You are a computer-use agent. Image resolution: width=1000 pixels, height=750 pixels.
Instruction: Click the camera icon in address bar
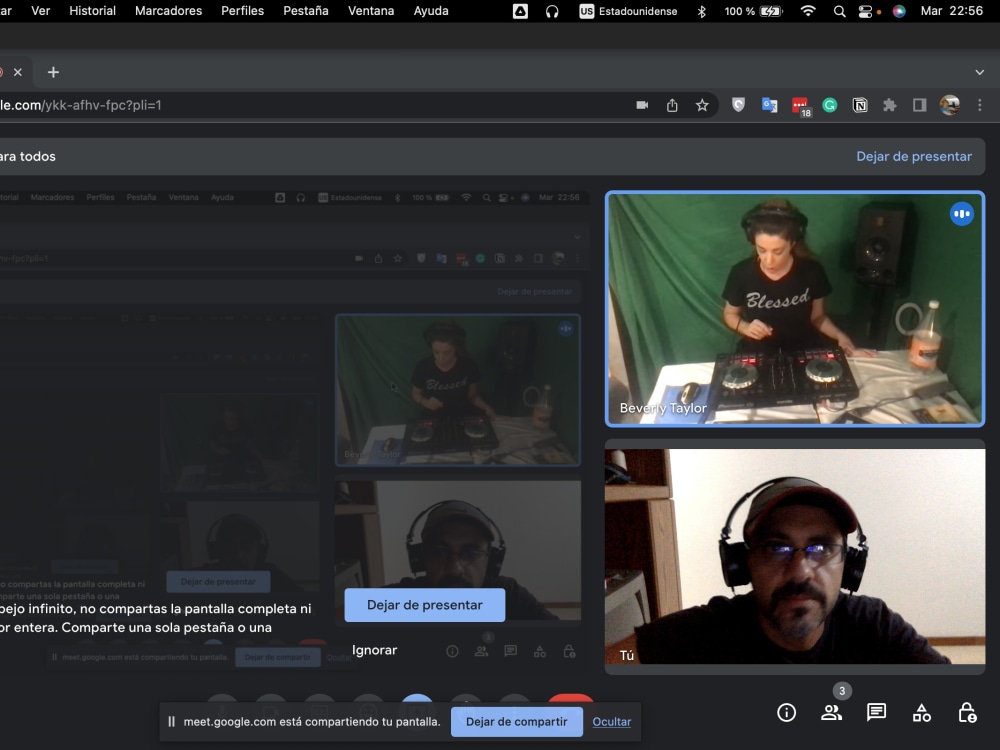[x=642, y=105]
